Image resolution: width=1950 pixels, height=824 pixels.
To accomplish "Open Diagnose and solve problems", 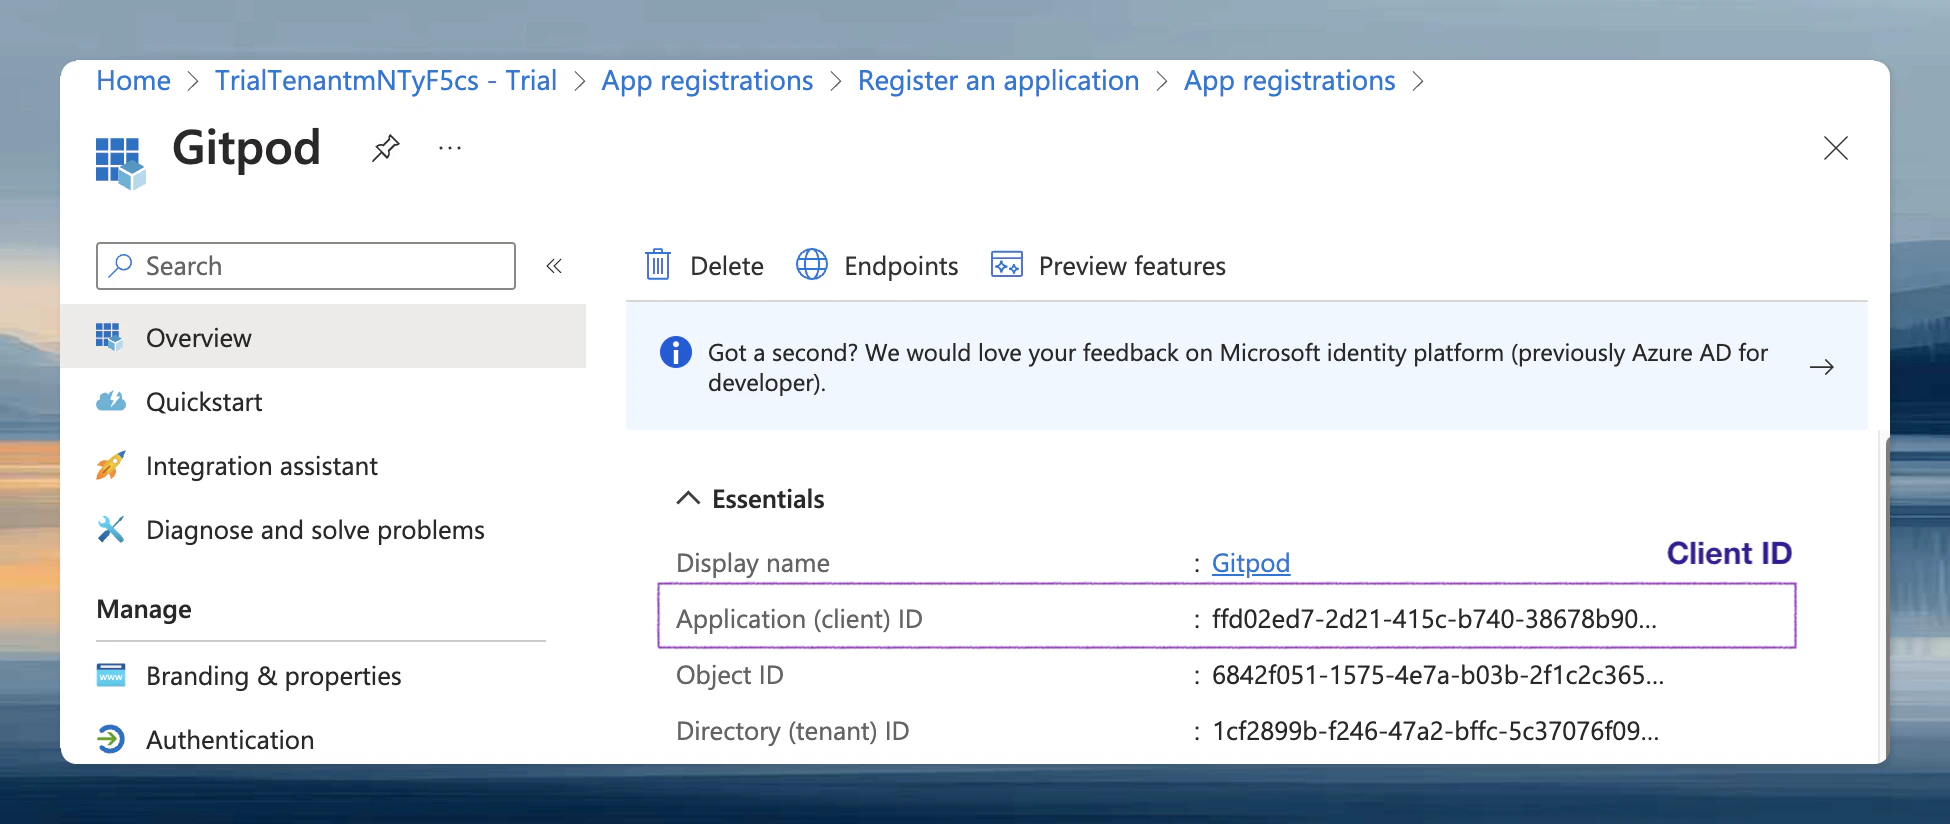I will 315,530.
